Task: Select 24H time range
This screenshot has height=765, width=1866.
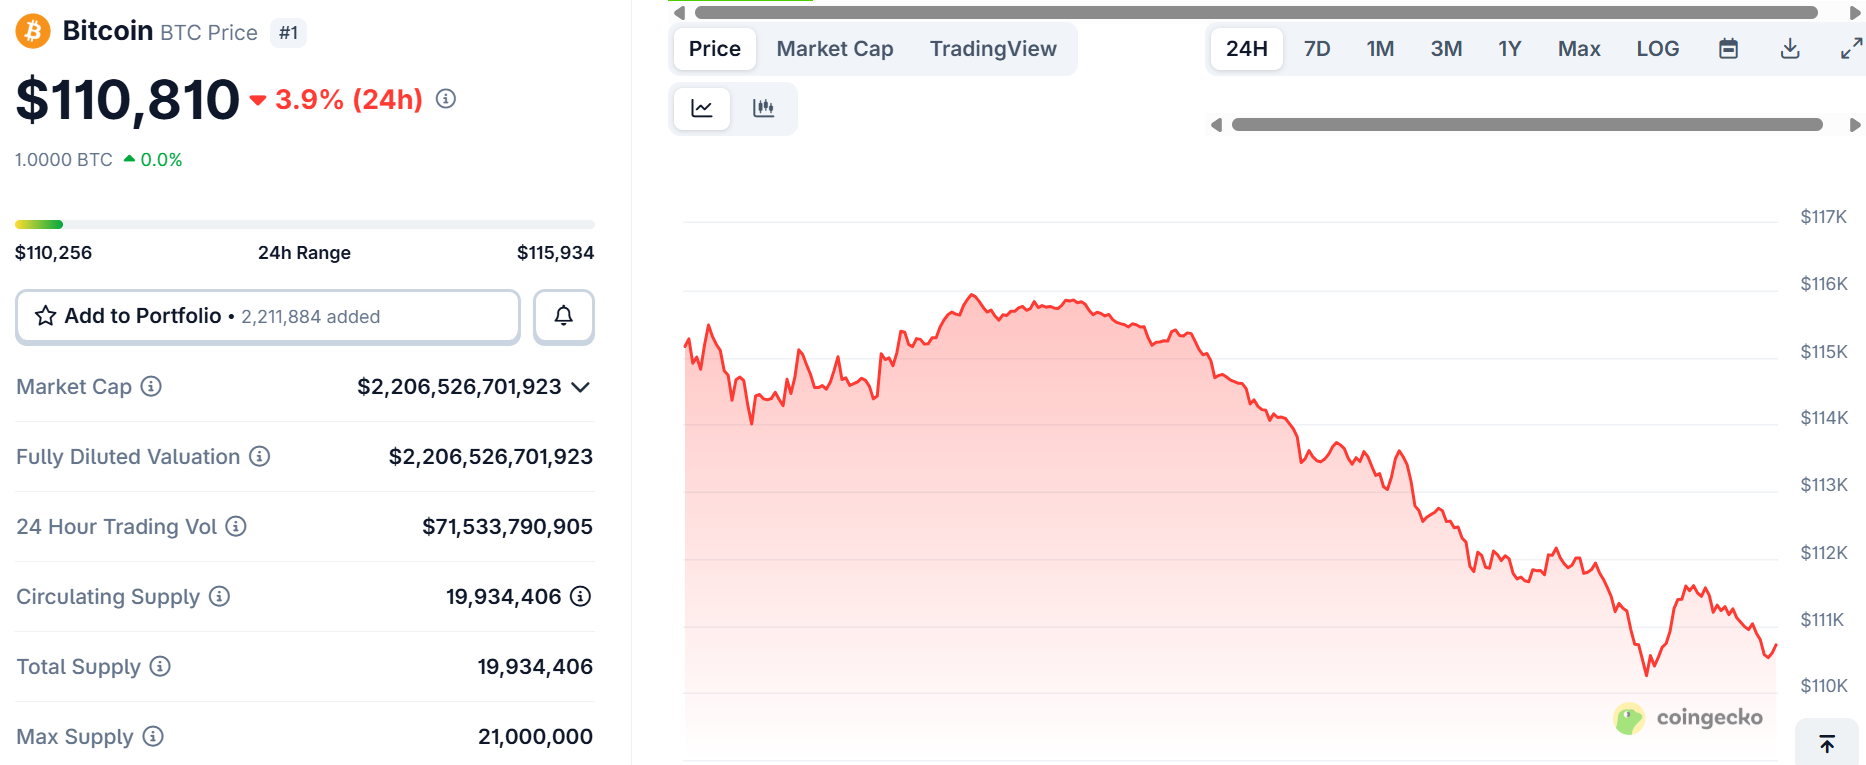Action: click(x=1247, y=49)
